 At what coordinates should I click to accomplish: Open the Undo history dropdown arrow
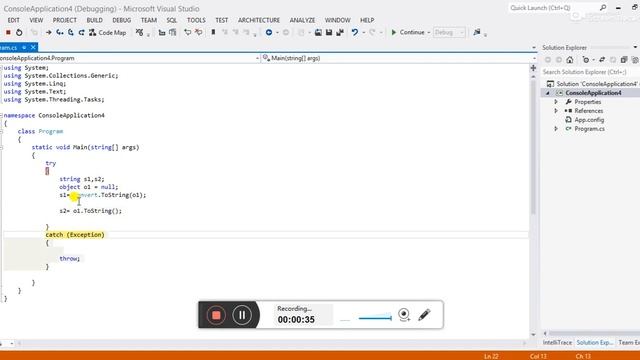(363, 33)
